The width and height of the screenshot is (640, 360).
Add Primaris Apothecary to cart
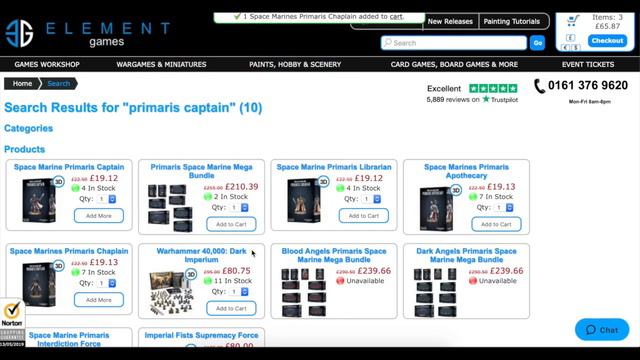coord(496,224)
